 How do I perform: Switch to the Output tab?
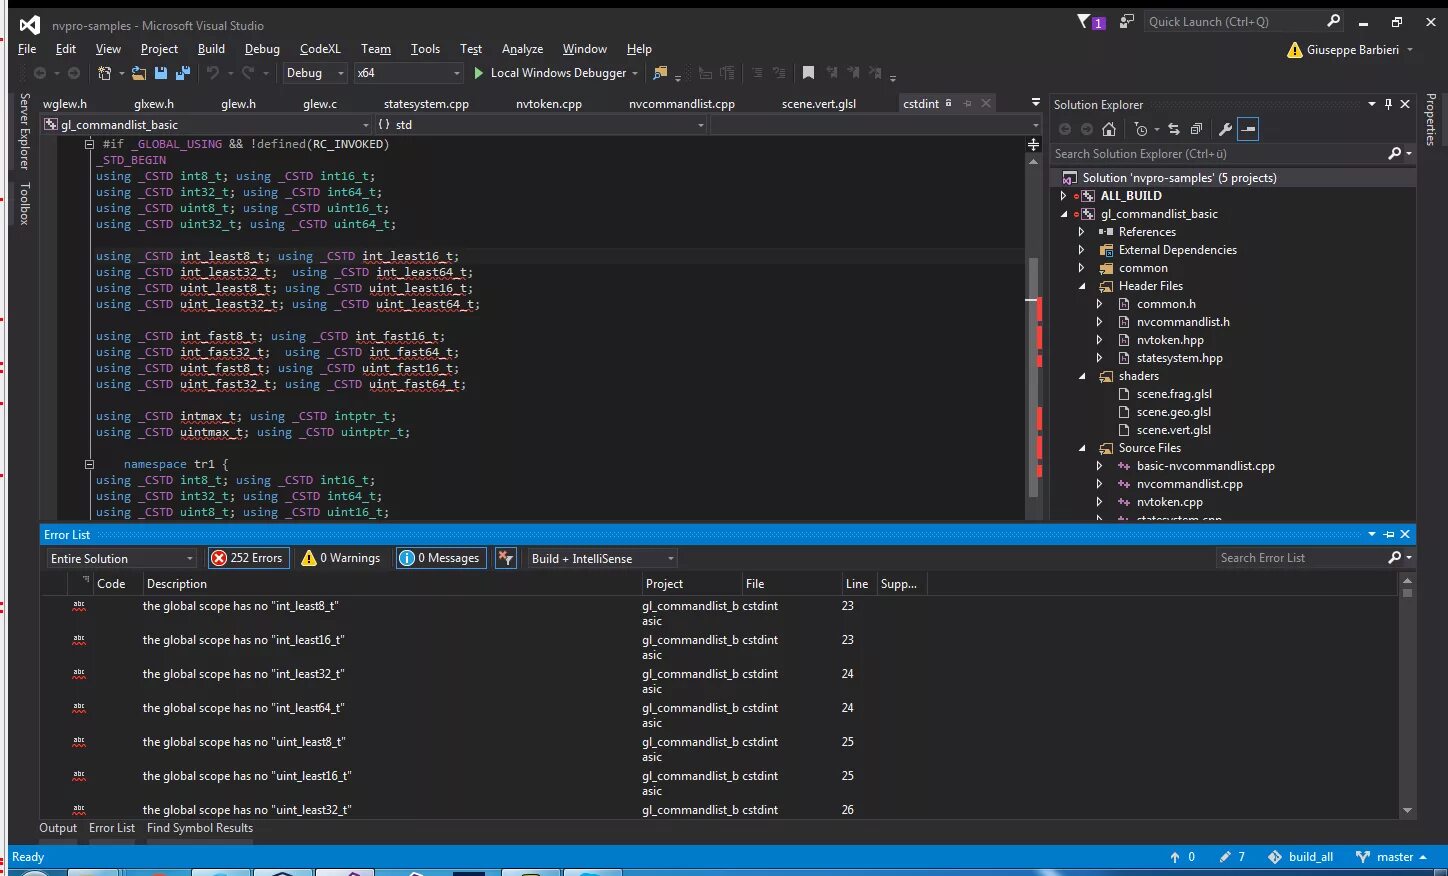(58, 828)
